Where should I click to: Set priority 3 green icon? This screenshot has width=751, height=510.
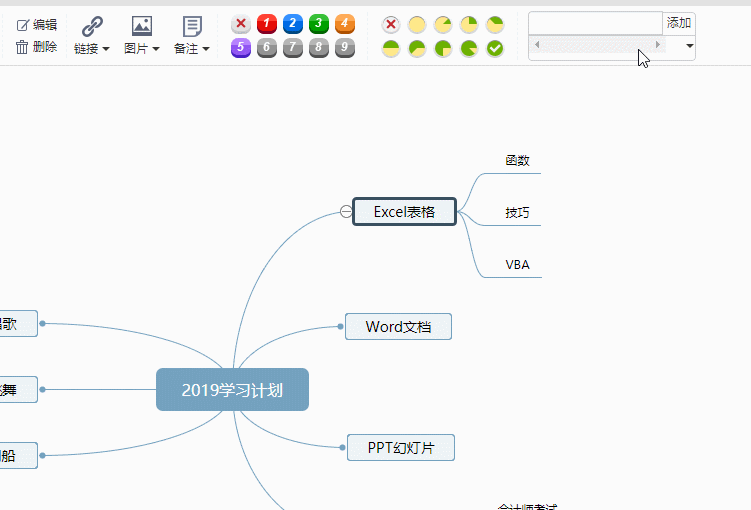tap(319, 24)
